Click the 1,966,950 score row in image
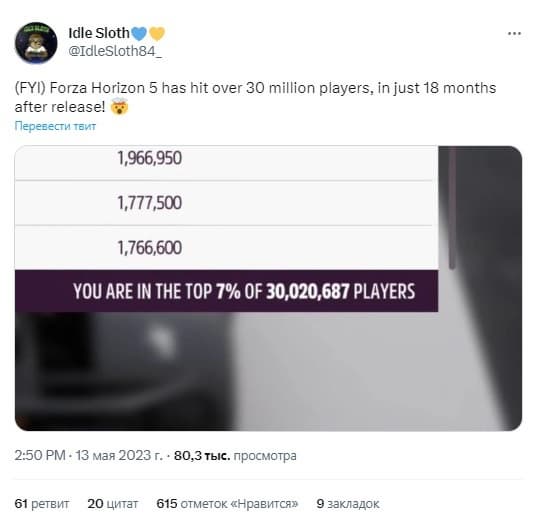537x523 pixels. [226, 163]
